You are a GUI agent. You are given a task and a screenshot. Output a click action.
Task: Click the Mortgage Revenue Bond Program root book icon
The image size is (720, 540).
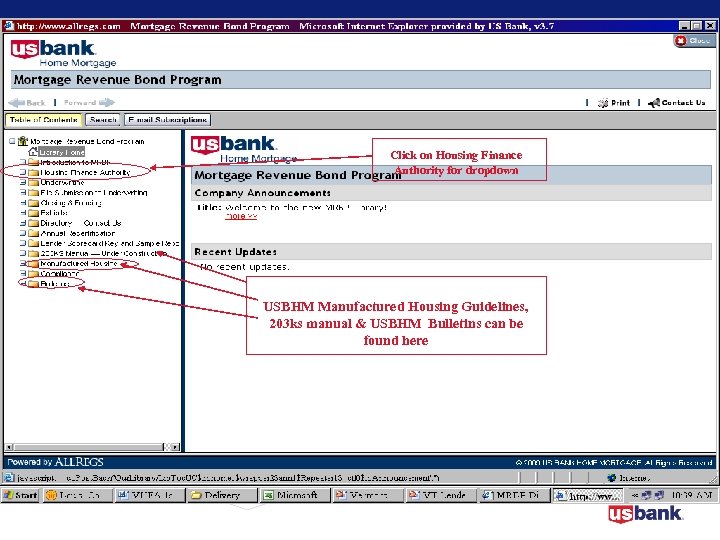tap(23, 141)
